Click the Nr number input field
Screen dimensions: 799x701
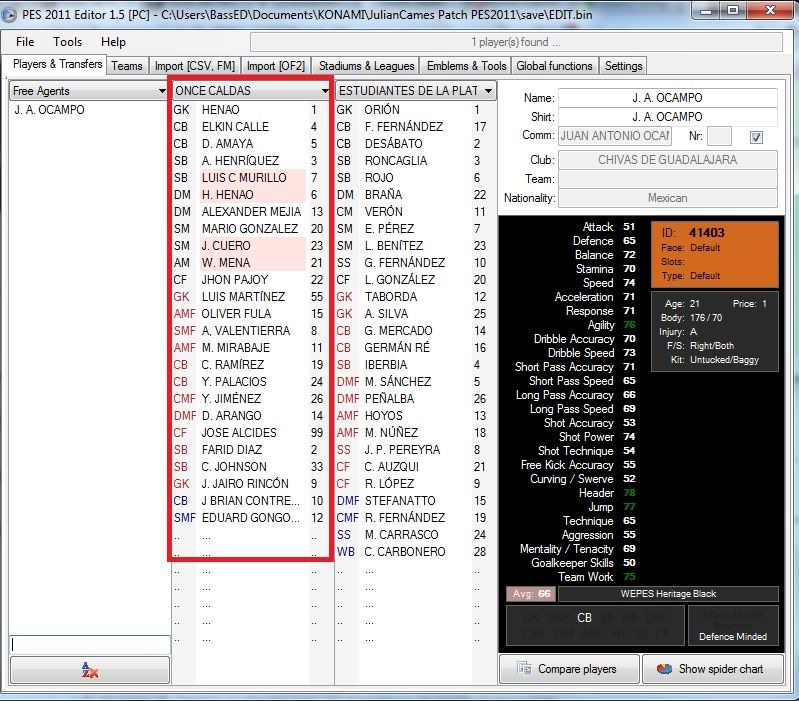(719, 137)
